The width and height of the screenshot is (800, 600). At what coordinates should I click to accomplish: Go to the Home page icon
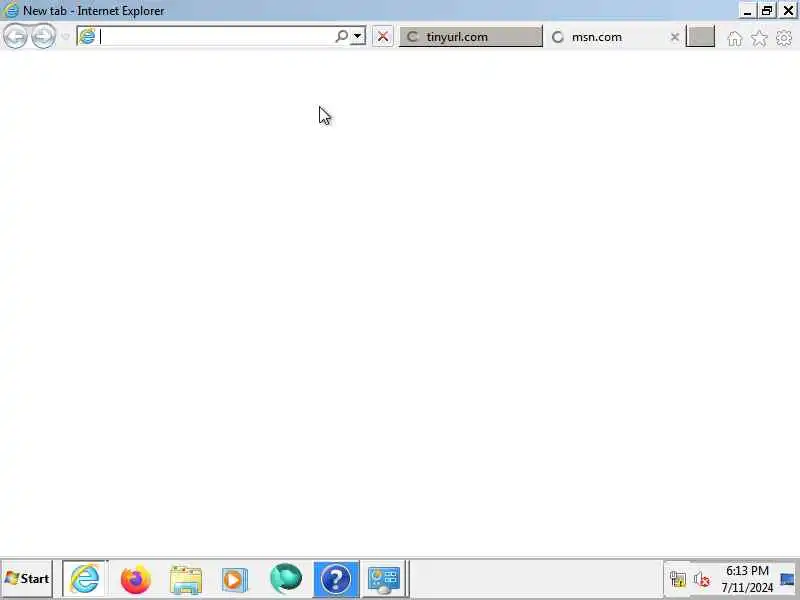pyautogui.click(x=735, y=38)
